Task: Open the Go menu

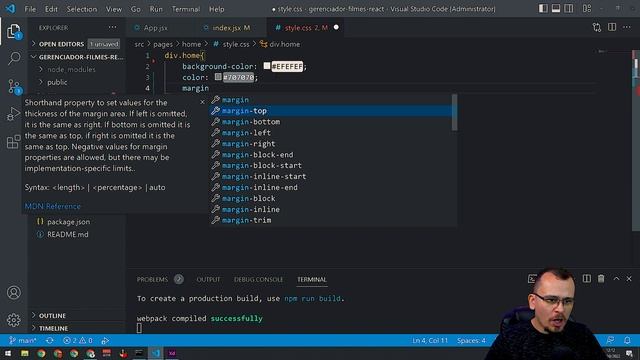Action: tap(136, 9)
